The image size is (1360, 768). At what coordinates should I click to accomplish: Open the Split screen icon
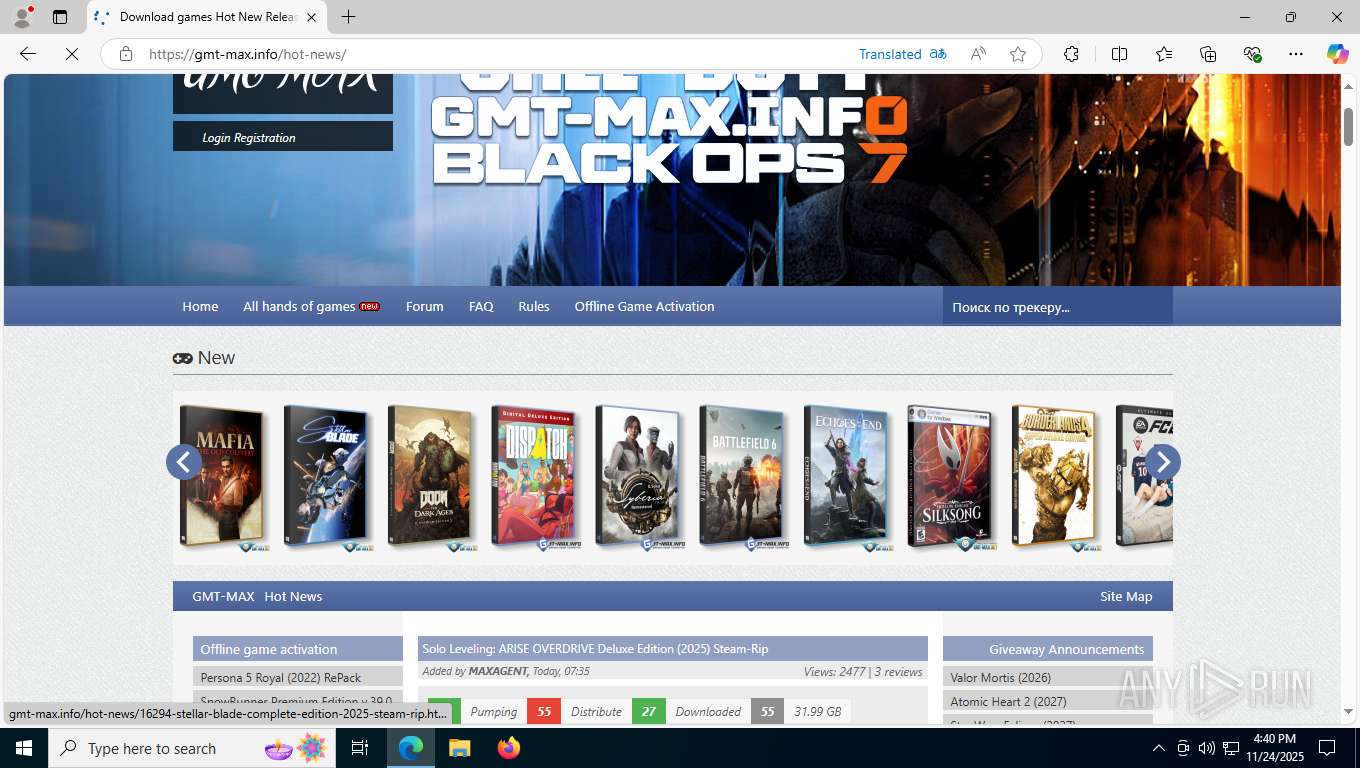tap(1119, 54)
